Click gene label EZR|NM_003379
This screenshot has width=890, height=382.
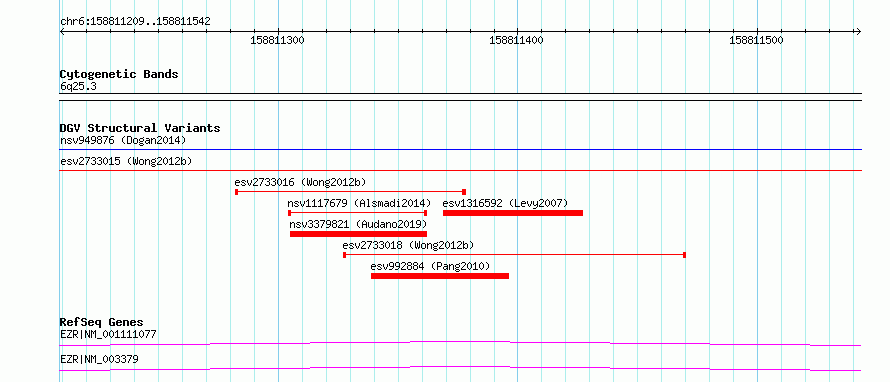point(99,359)
